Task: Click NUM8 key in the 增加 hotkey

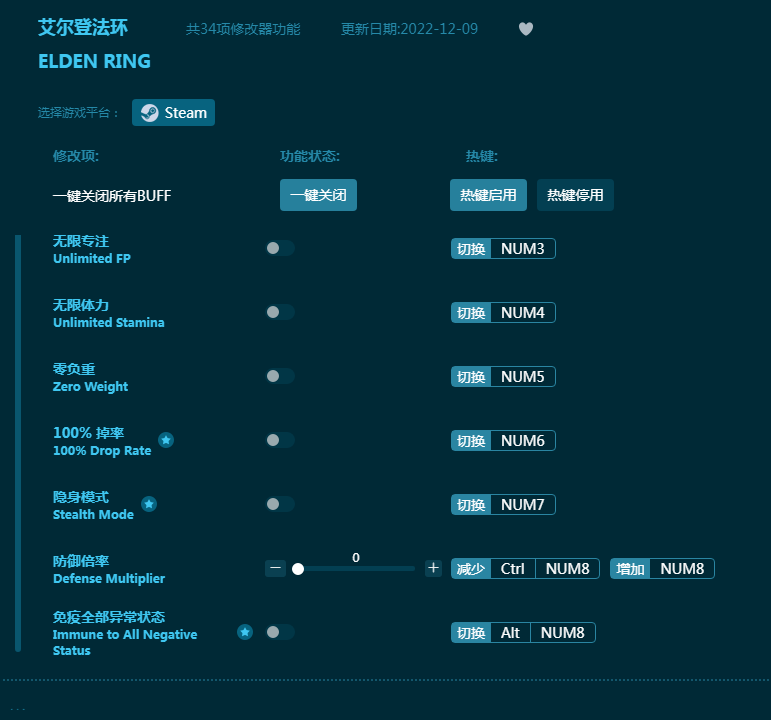Action: [682, 569]
